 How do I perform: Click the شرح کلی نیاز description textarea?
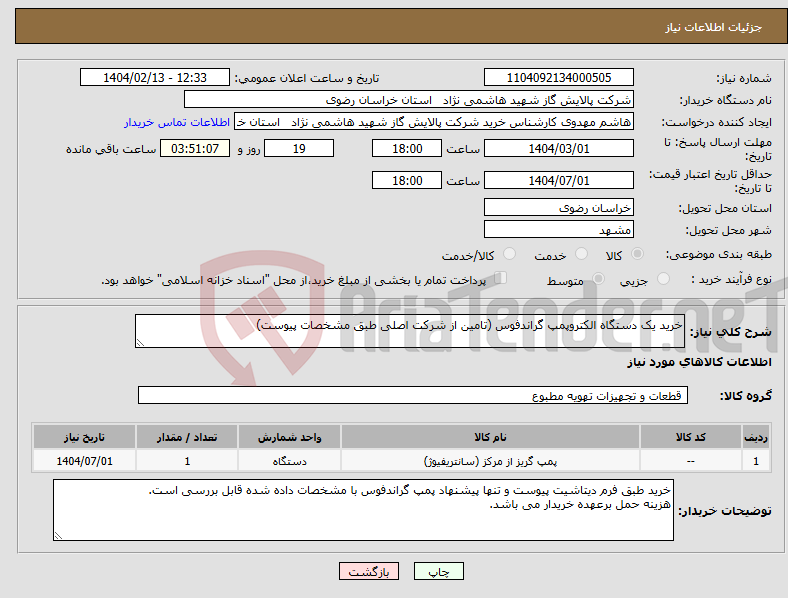pyautogui.click(x=410, y=331)
